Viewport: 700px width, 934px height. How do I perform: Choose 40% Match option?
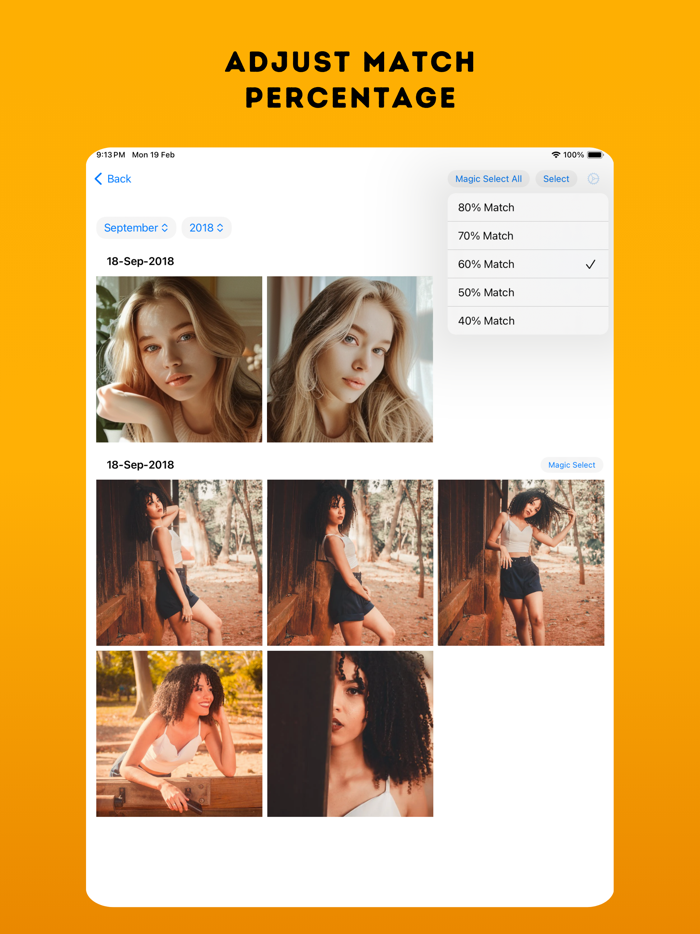click(528, 320)
